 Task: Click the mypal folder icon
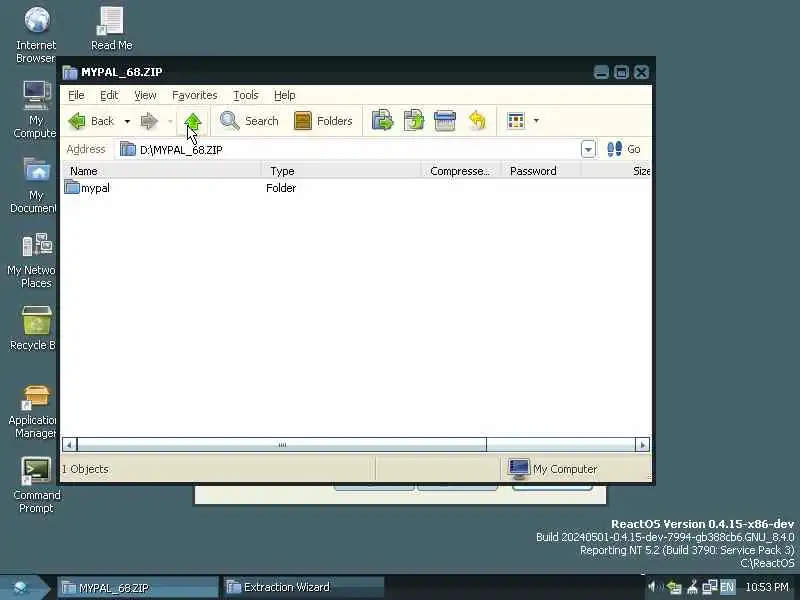pyautogui.click(x=72, y=187)
